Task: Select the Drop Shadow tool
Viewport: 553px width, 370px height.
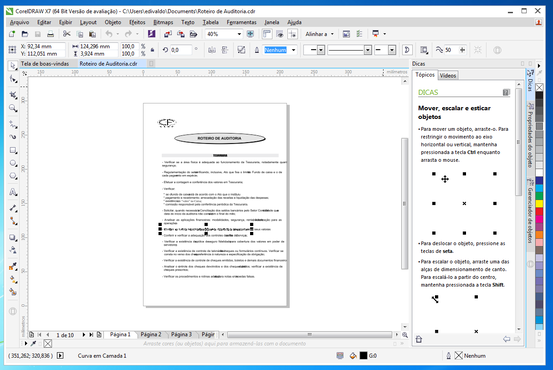Action: (13, 237)
